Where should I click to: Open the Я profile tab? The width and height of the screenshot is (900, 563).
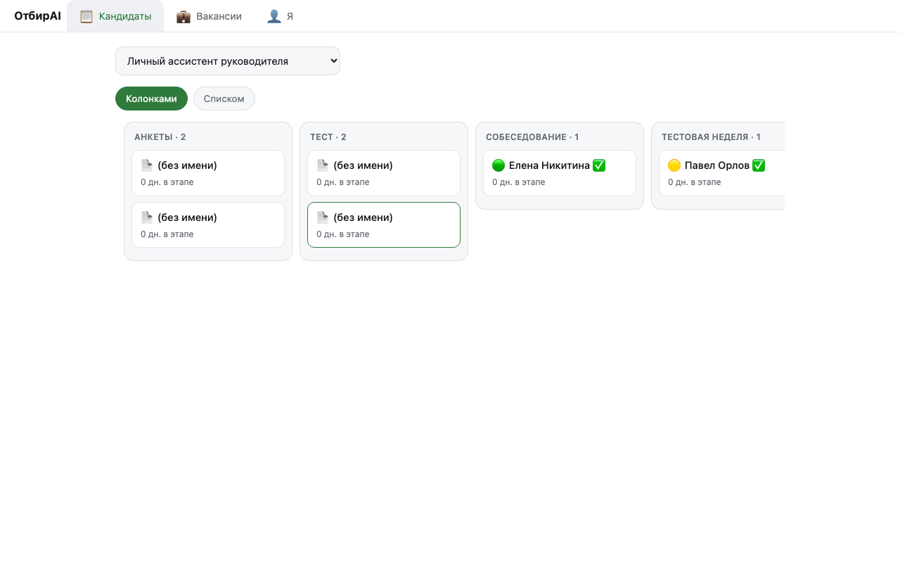(280, 16)
